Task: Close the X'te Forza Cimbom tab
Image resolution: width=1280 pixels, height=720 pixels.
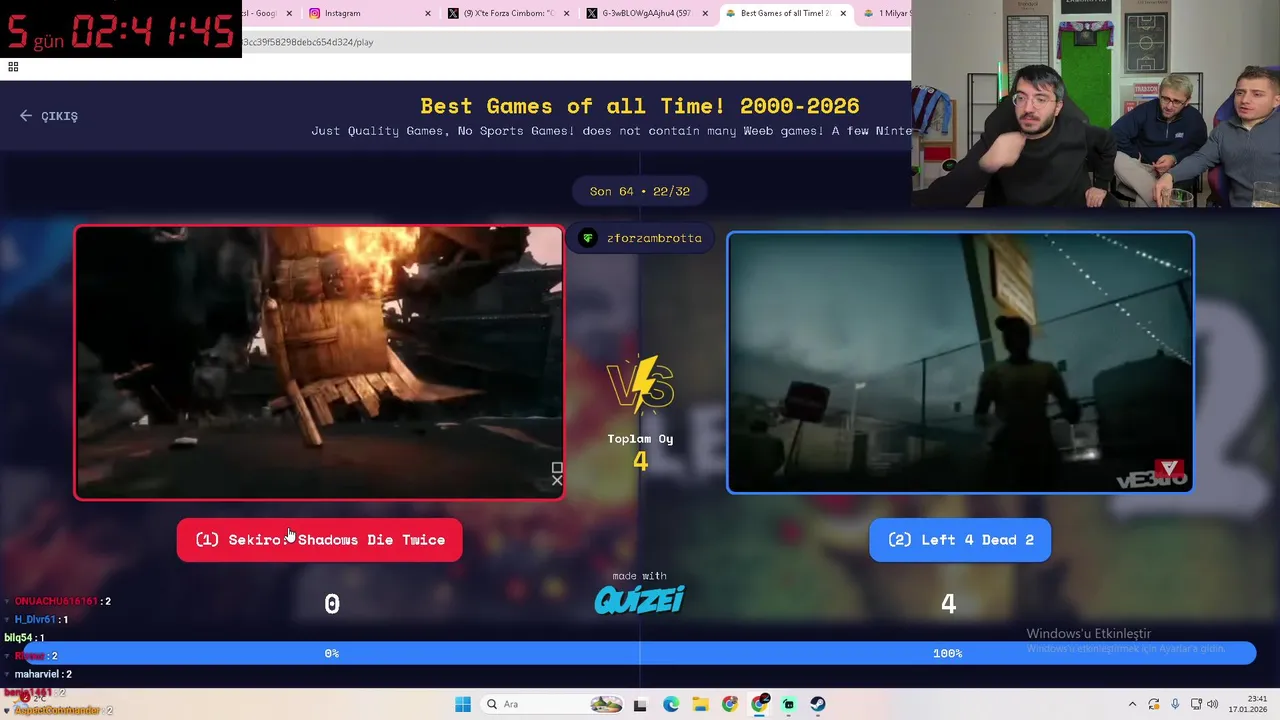Action: click(567, 13)
